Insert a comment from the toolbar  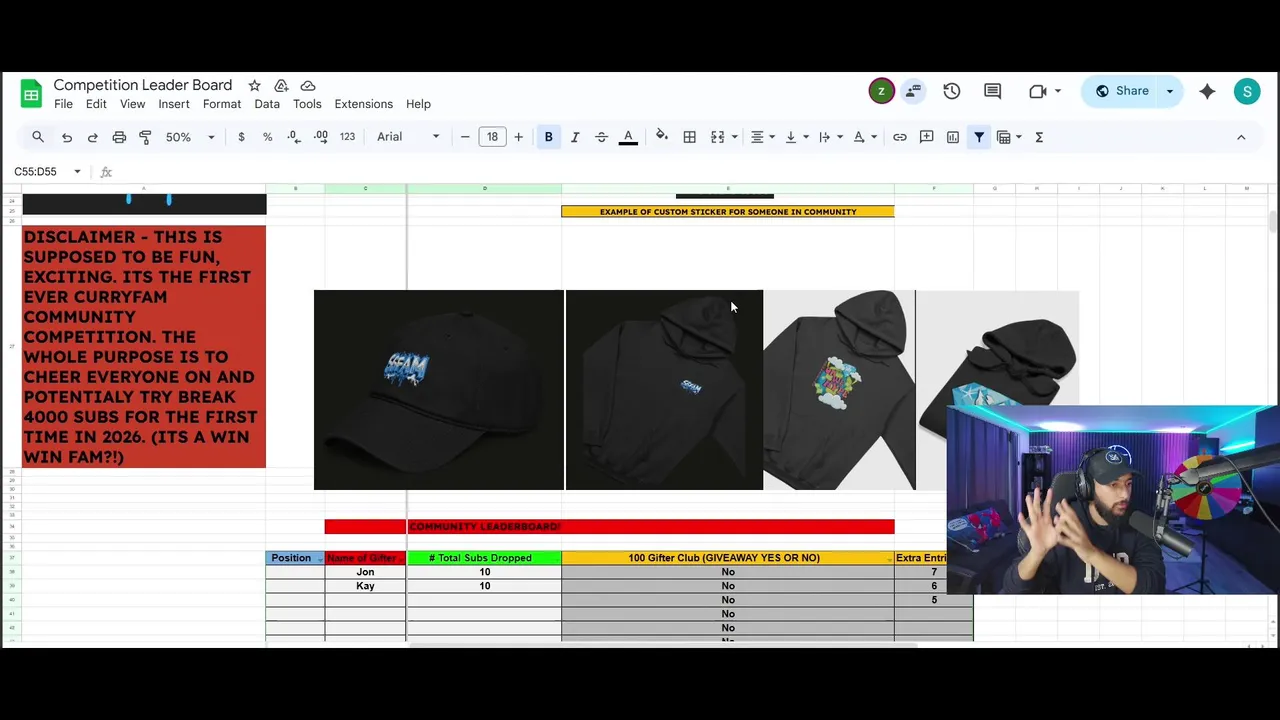tap(927, 137)
